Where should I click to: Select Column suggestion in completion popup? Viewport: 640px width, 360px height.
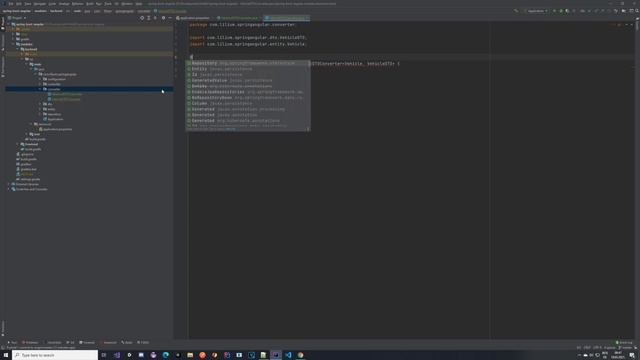point(248,103)
